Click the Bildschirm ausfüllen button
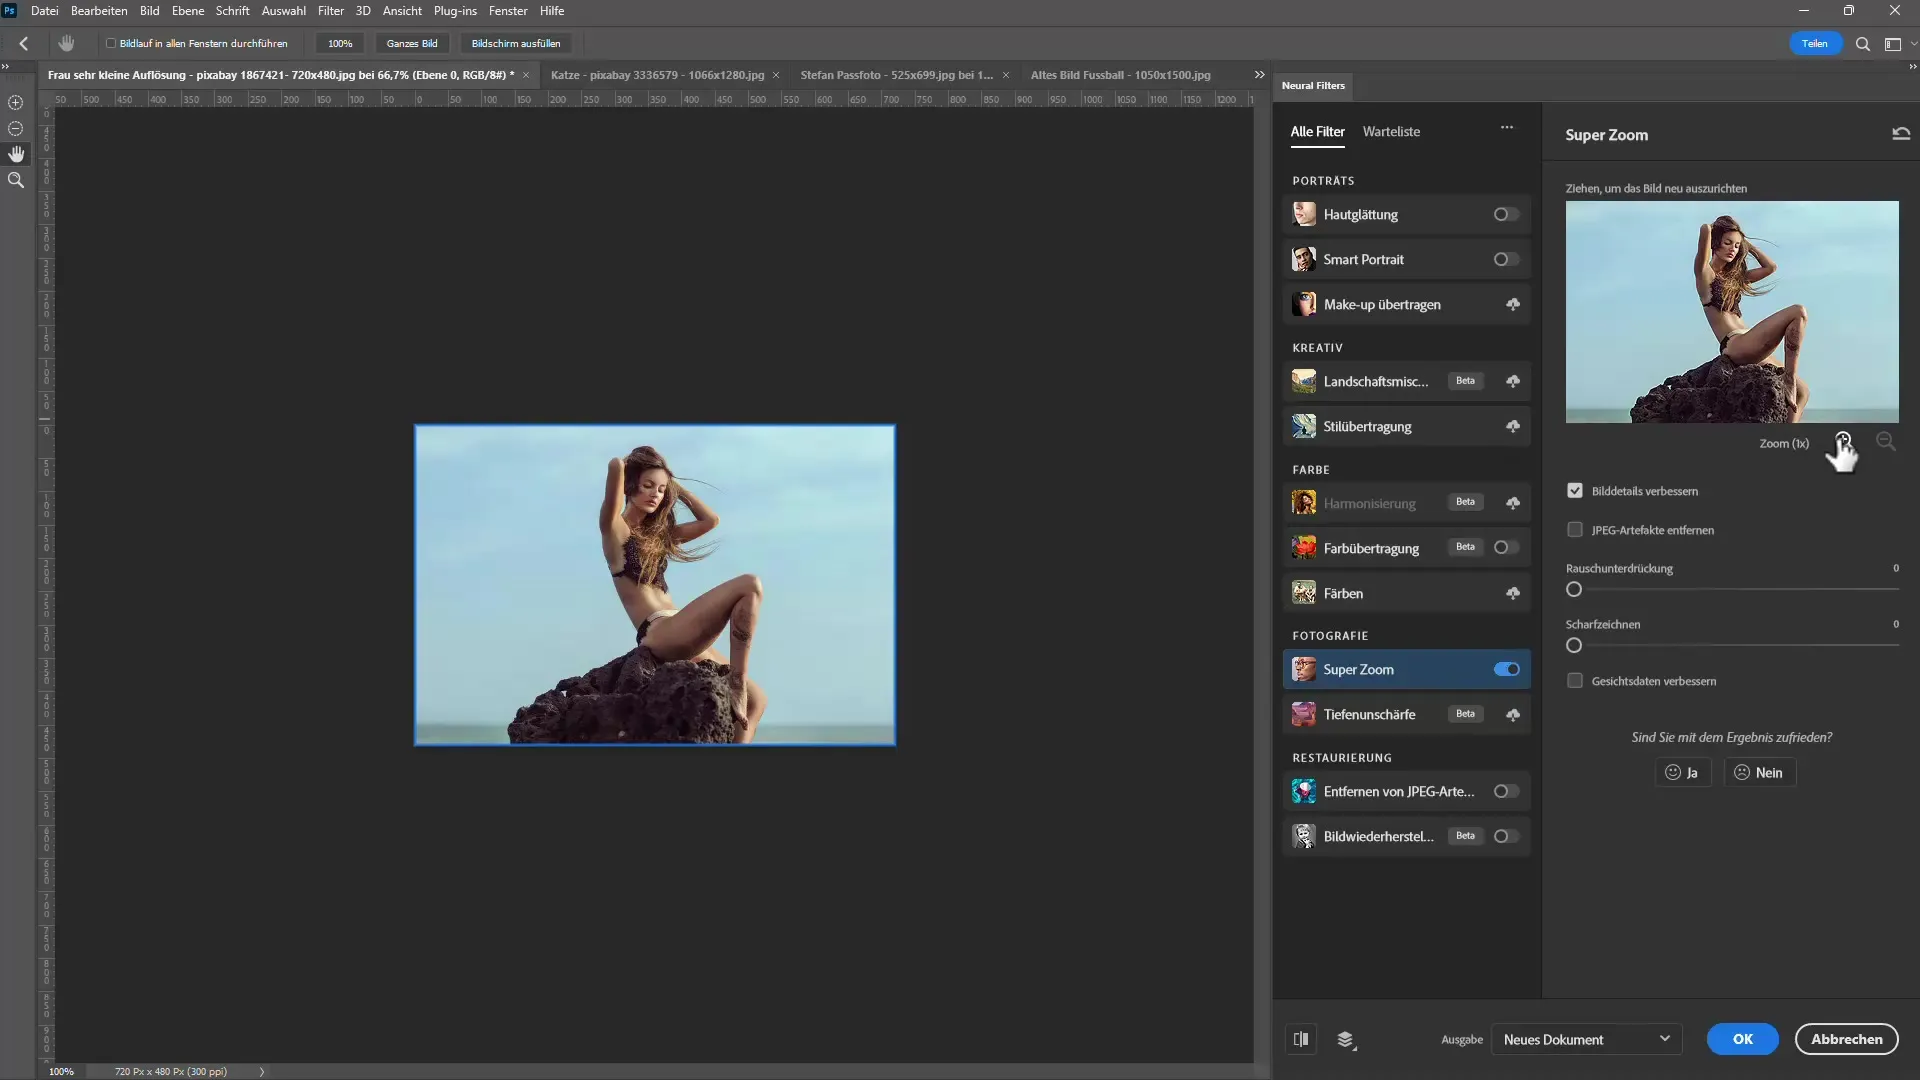The height and width of the screenshot is (1080, 1920). click(x=516, y=43)
